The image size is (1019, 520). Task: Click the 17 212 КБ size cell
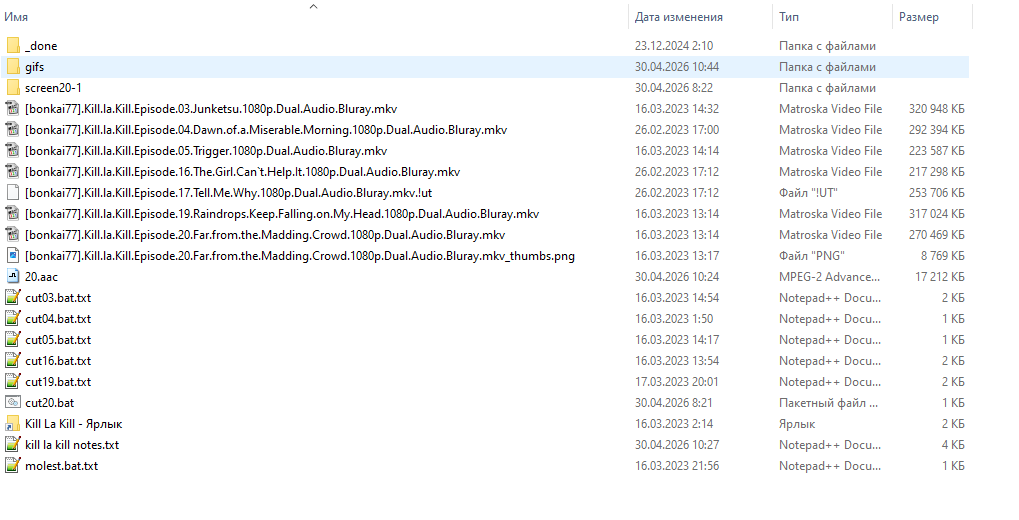[940, 276]
